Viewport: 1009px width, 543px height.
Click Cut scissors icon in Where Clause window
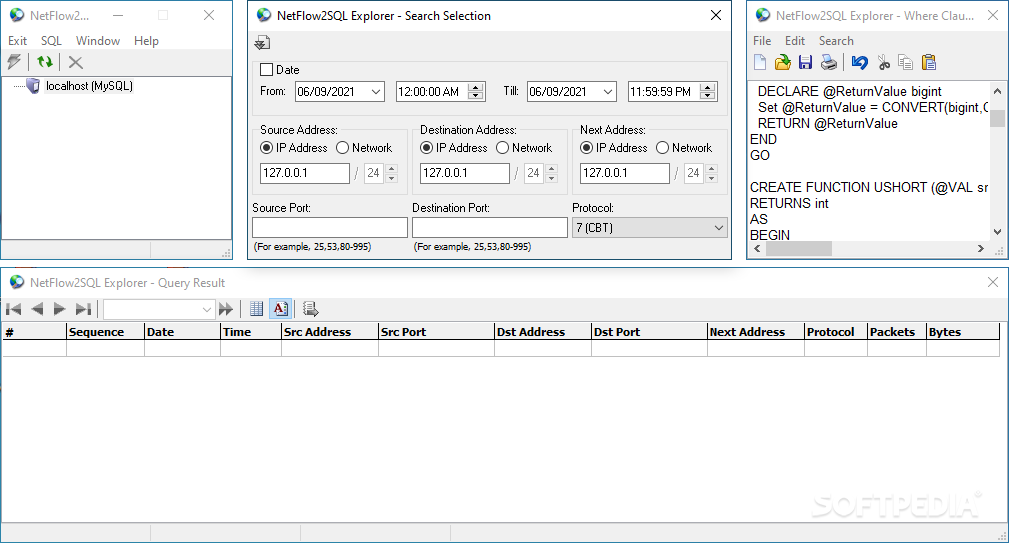click(x=884, y=62)
